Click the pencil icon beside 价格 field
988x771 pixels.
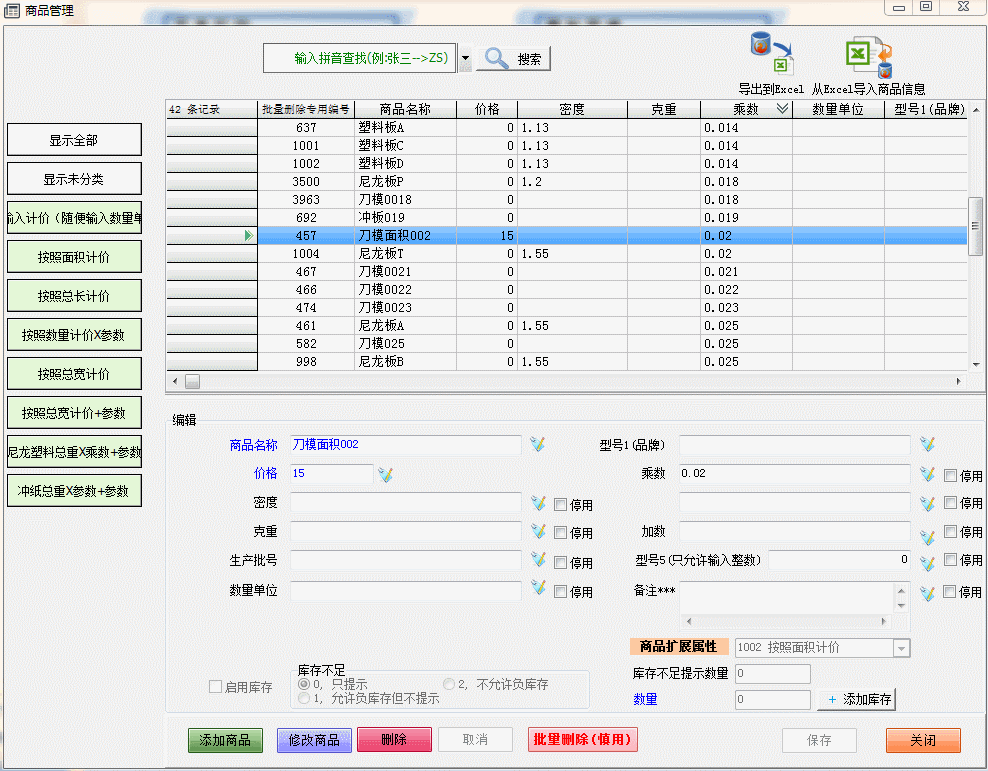pyautogui.click(x=386, y=474)
